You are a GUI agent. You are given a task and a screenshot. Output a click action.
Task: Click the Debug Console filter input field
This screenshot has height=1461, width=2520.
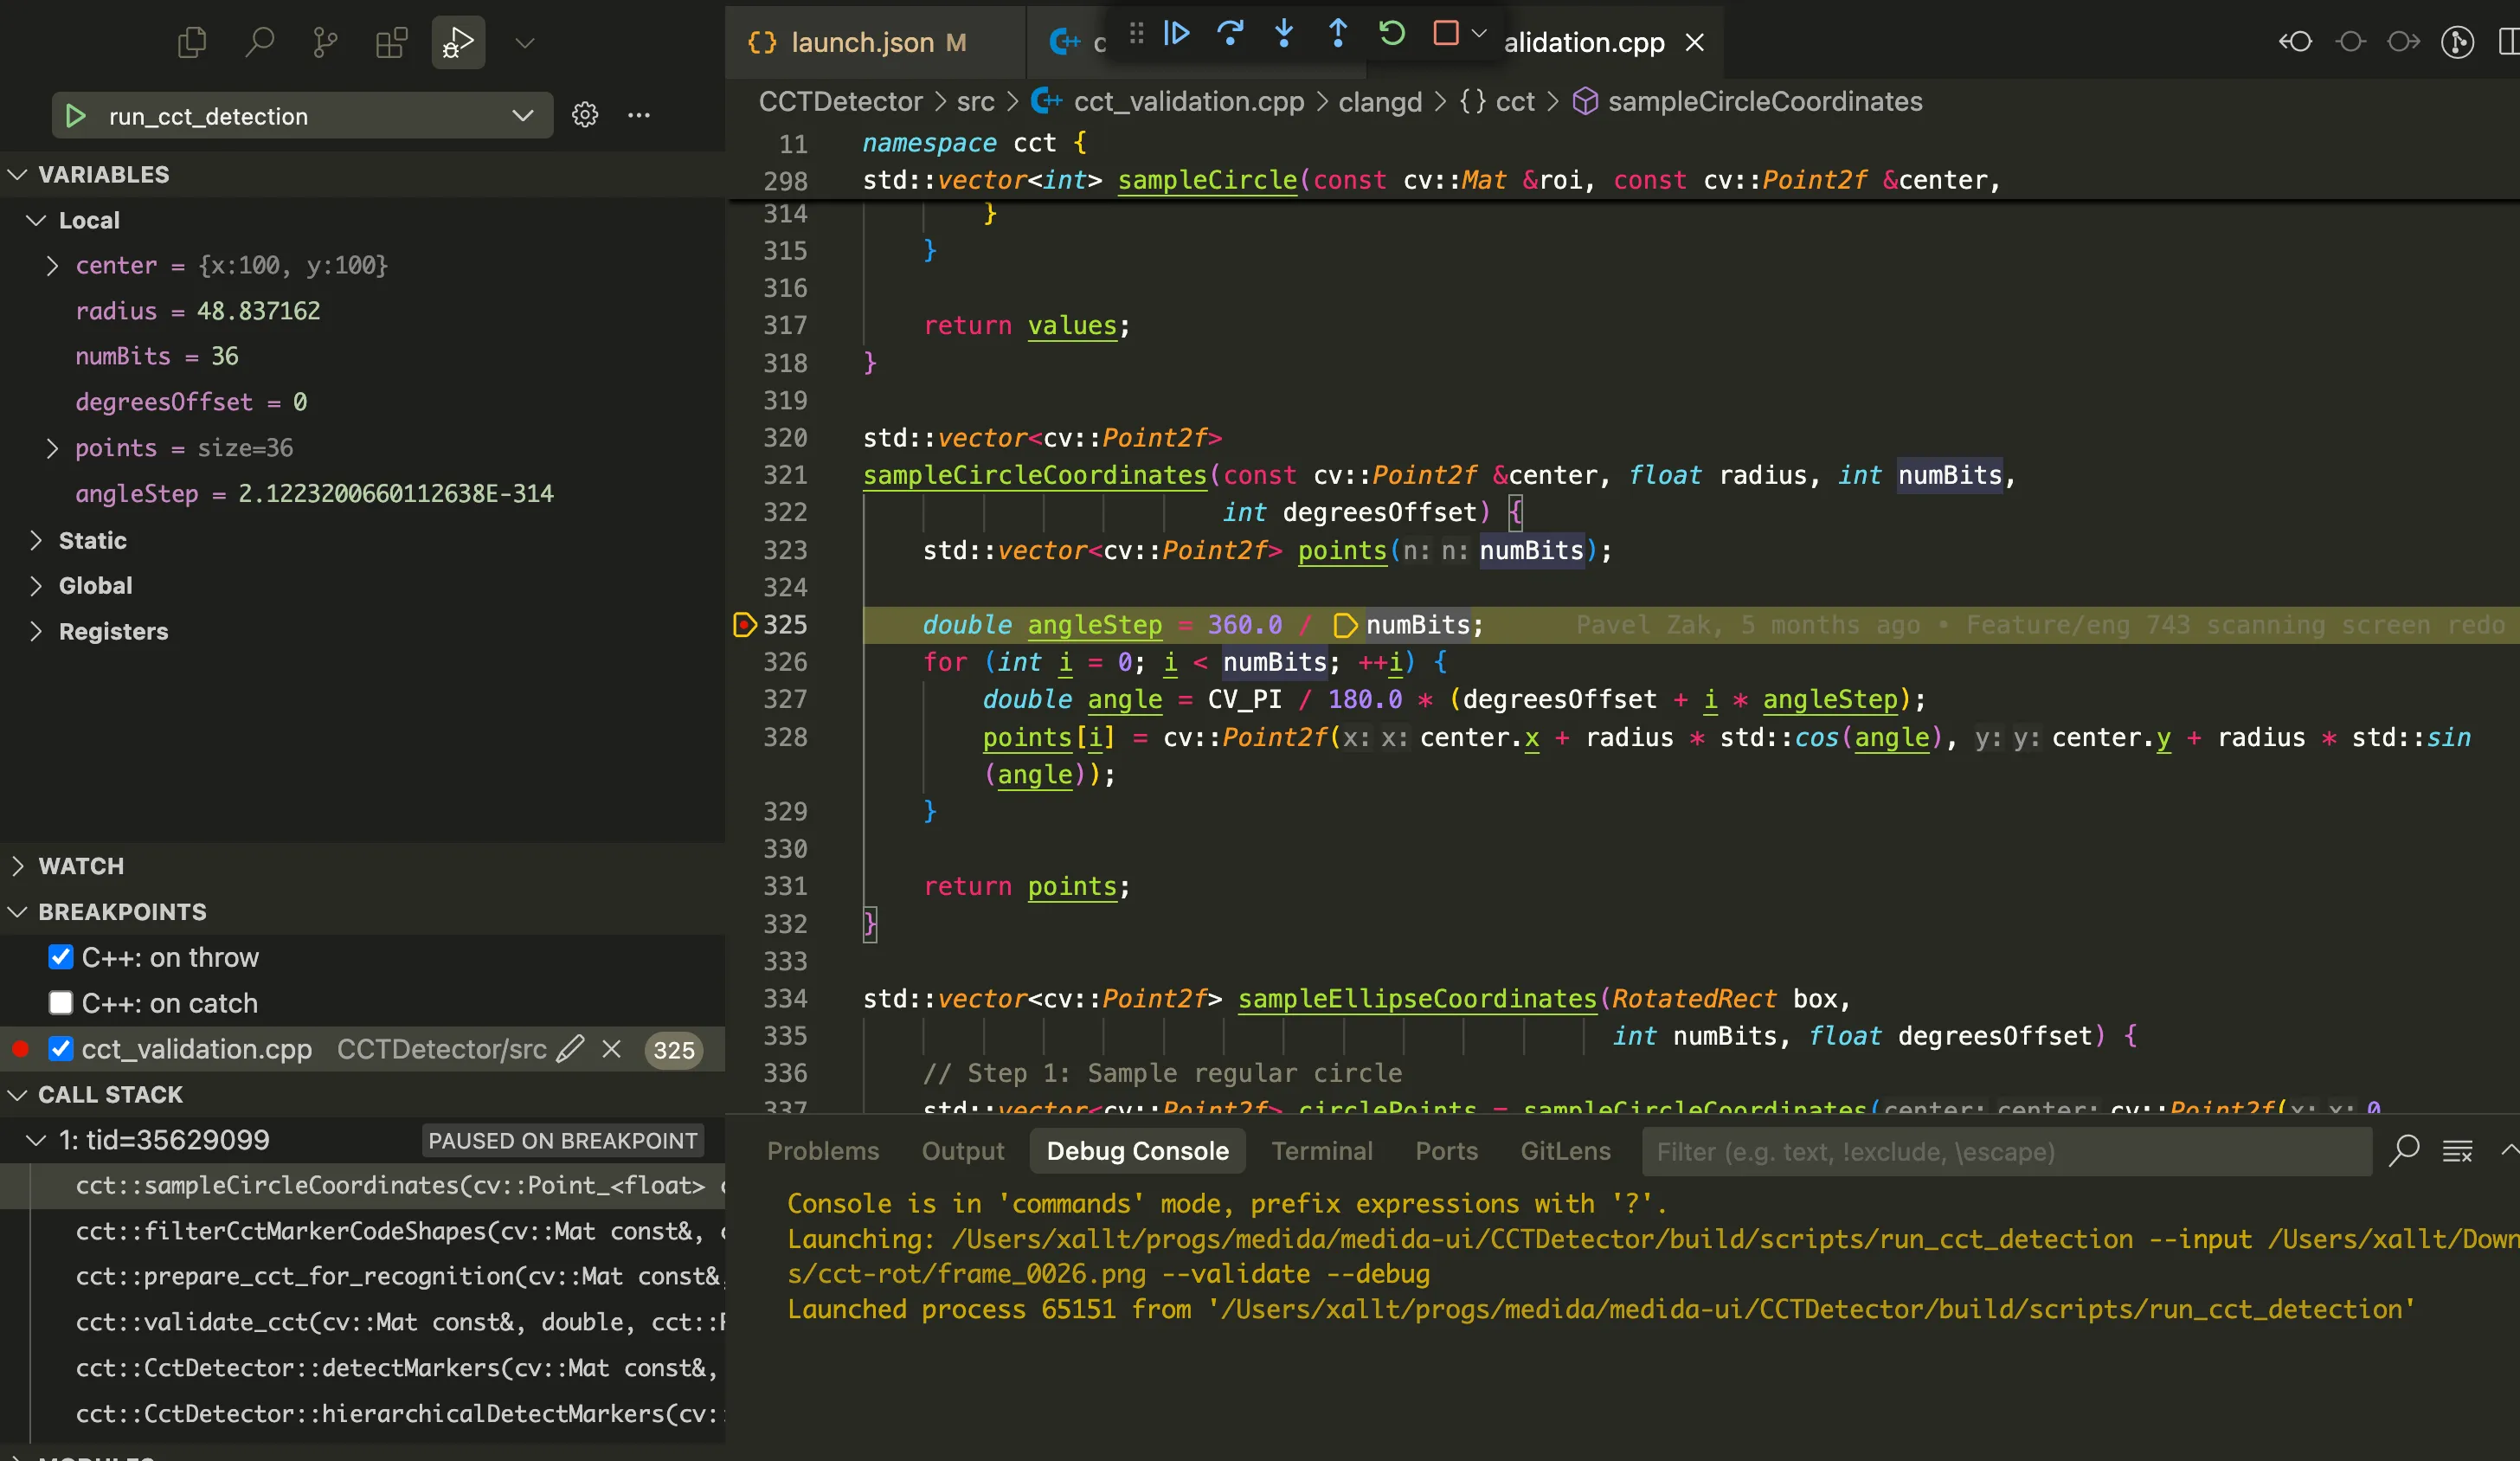coord(2000,1151)
